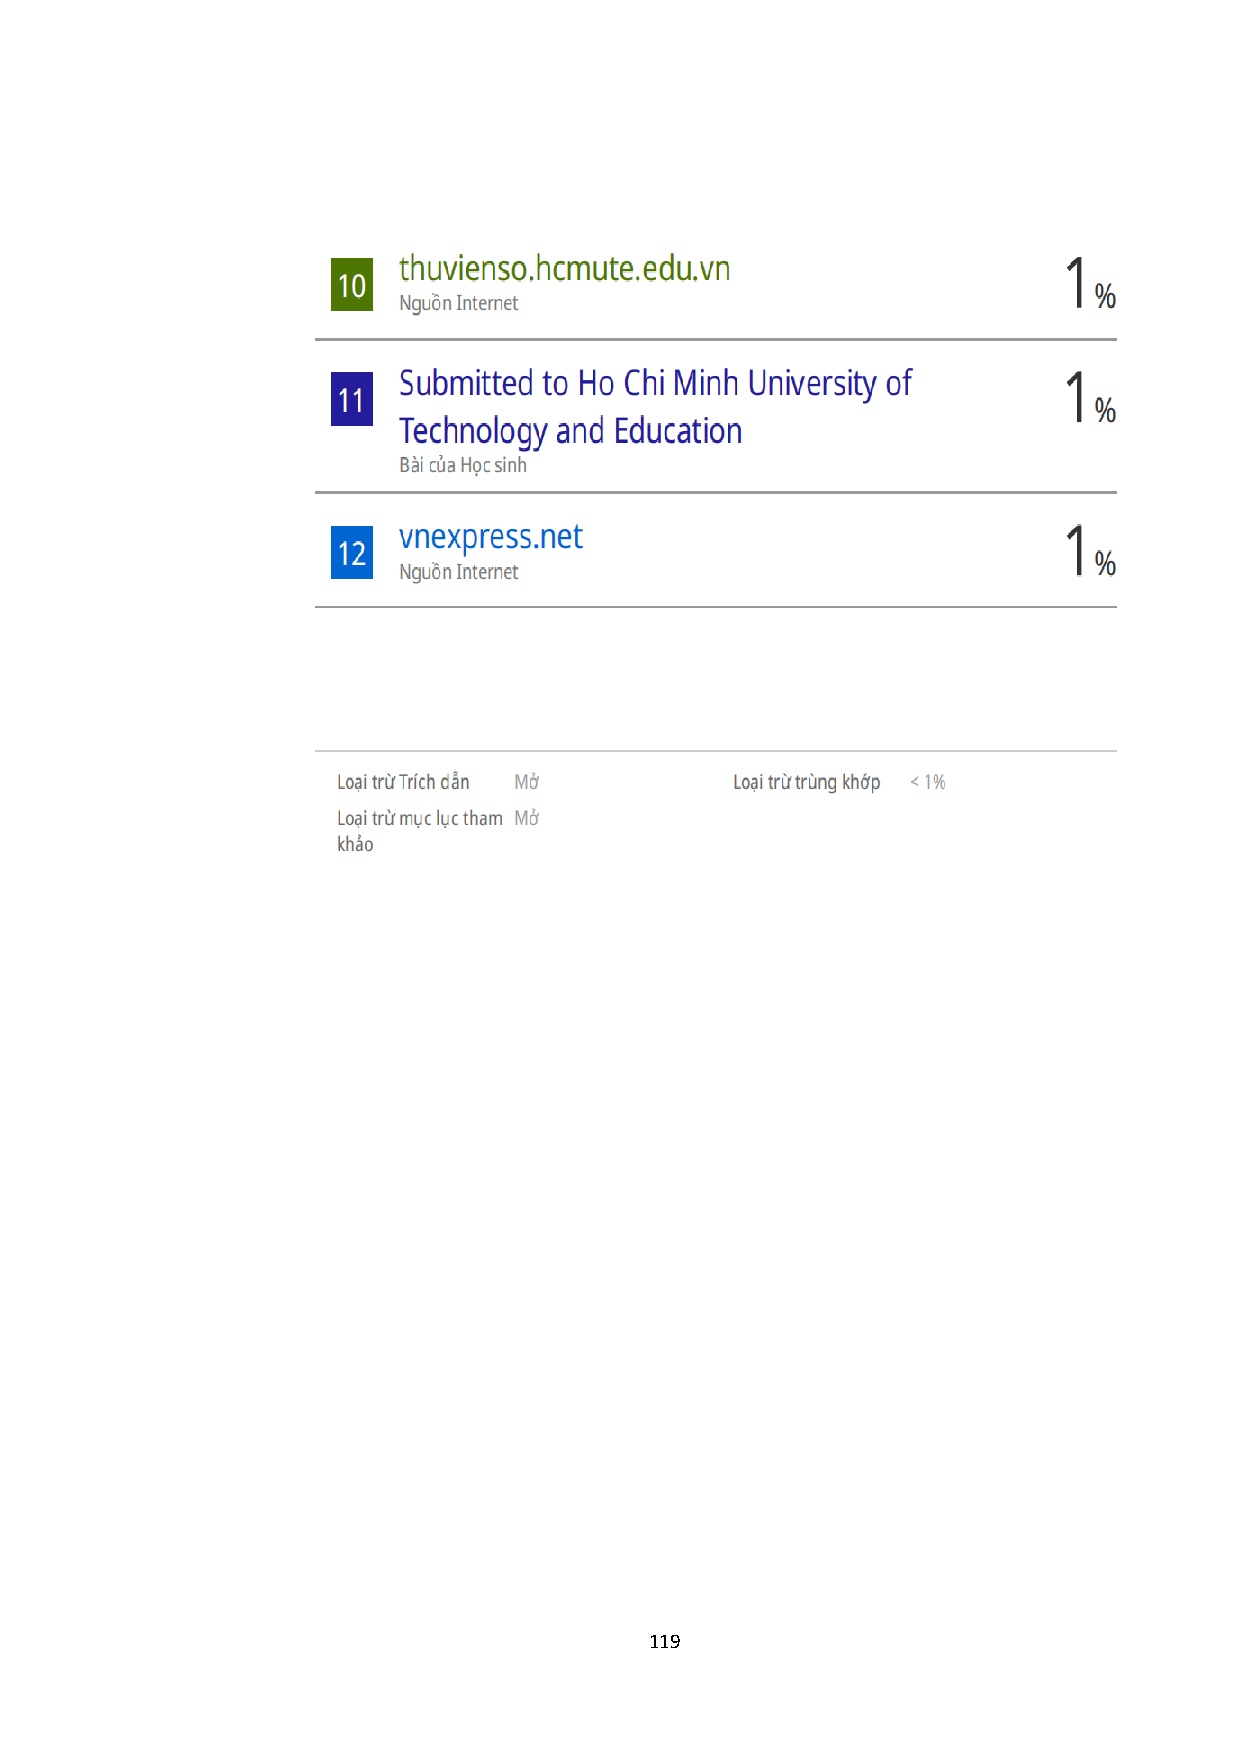This screenshot has height=1754, width=1240.
Task: Toggle the 'Mở' value for Trích dẫn
Action: 527,782
